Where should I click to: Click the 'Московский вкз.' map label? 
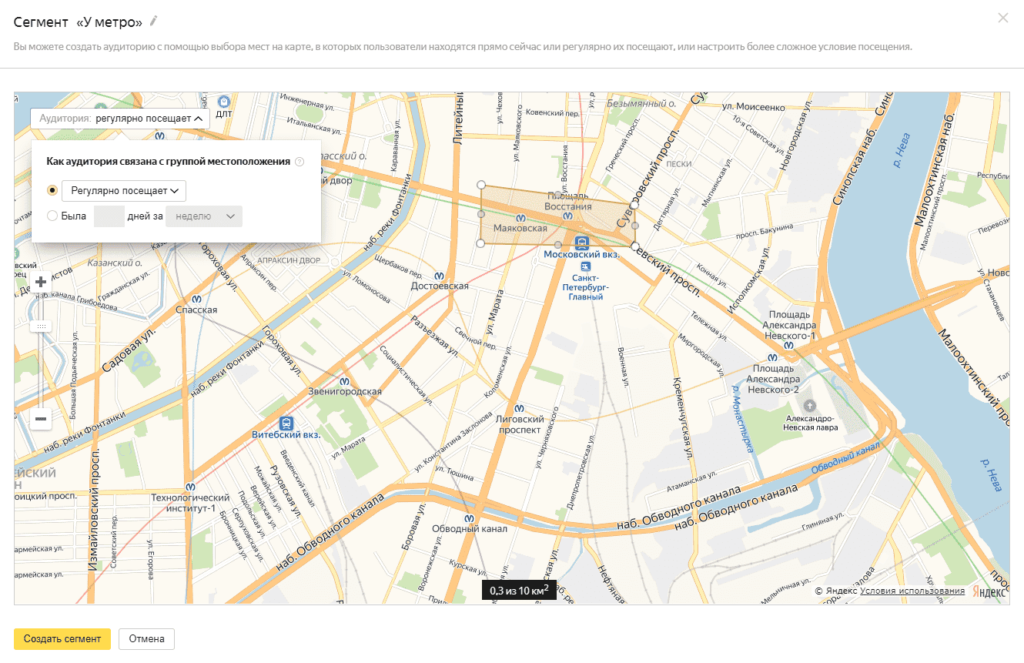pos(581,255)
